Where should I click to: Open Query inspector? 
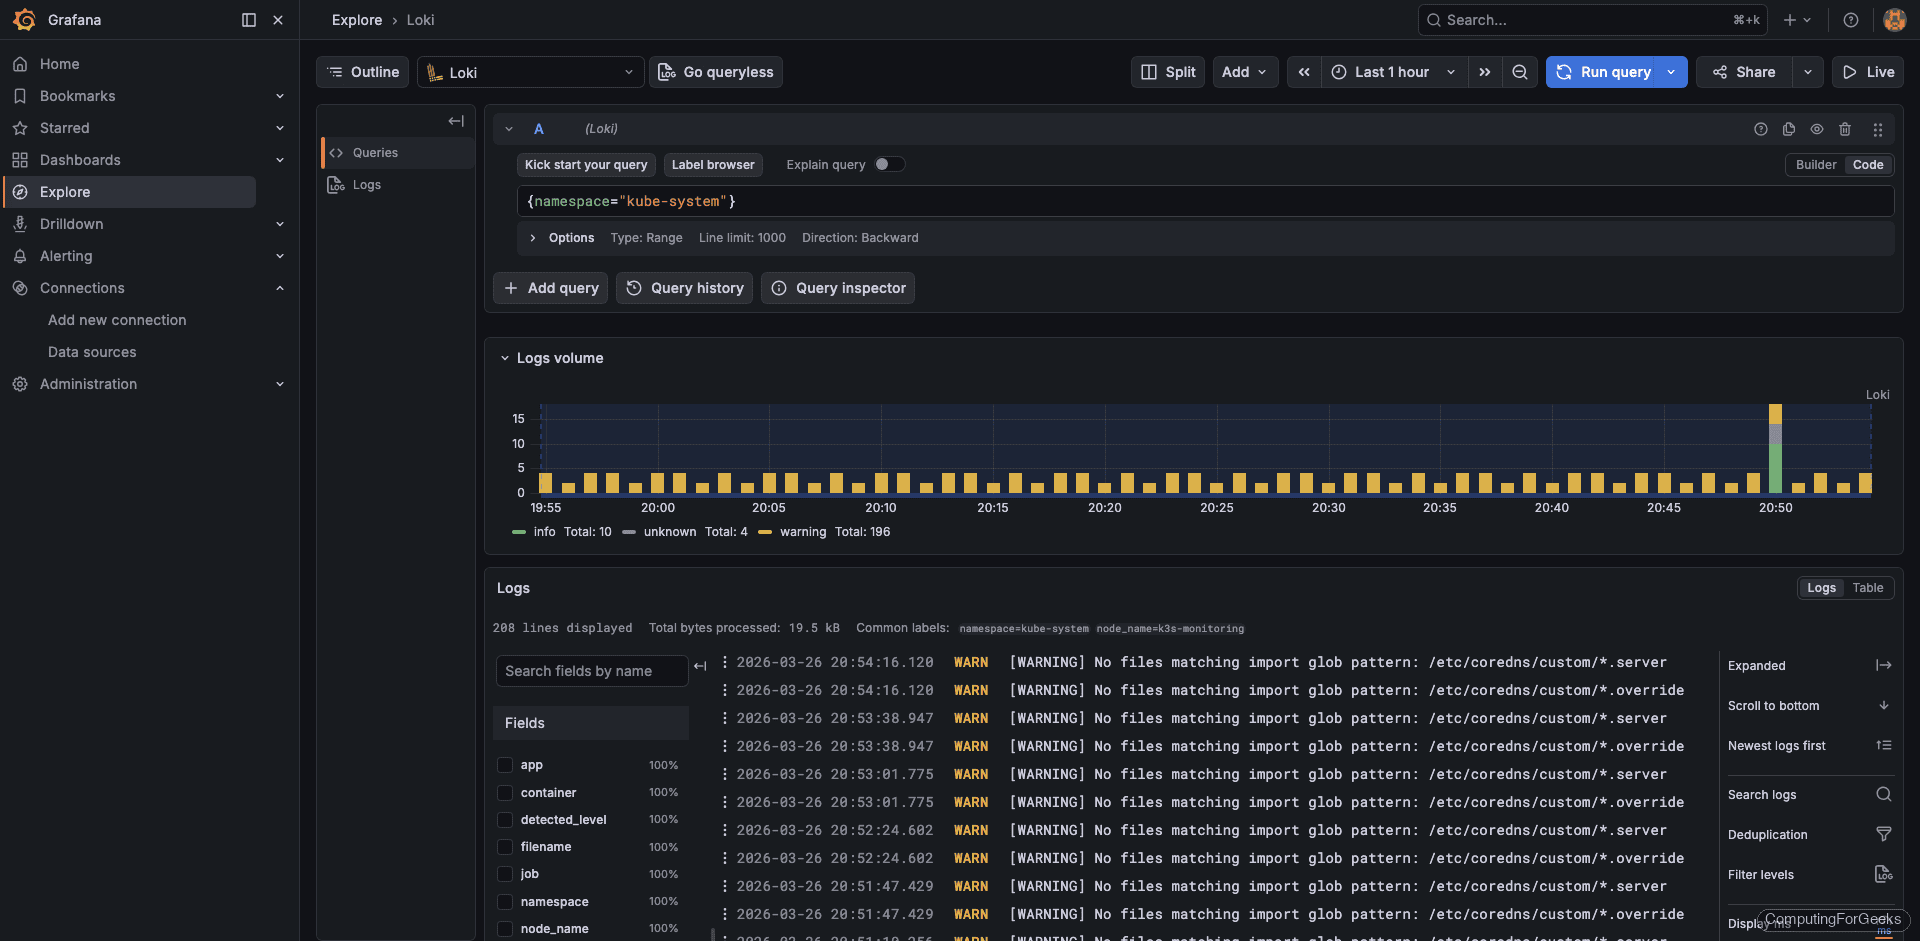[x=838, y=288]
